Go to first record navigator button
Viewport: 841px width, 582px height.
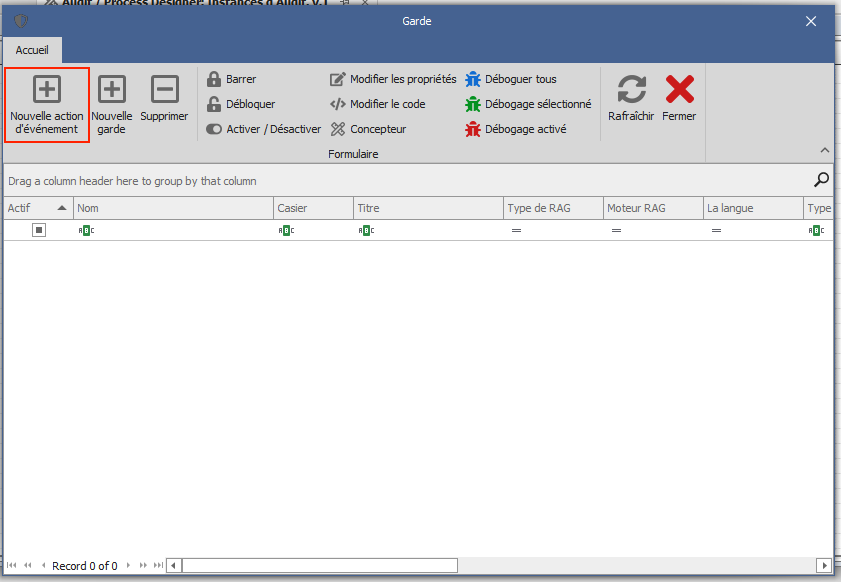[x=12, y=565]
